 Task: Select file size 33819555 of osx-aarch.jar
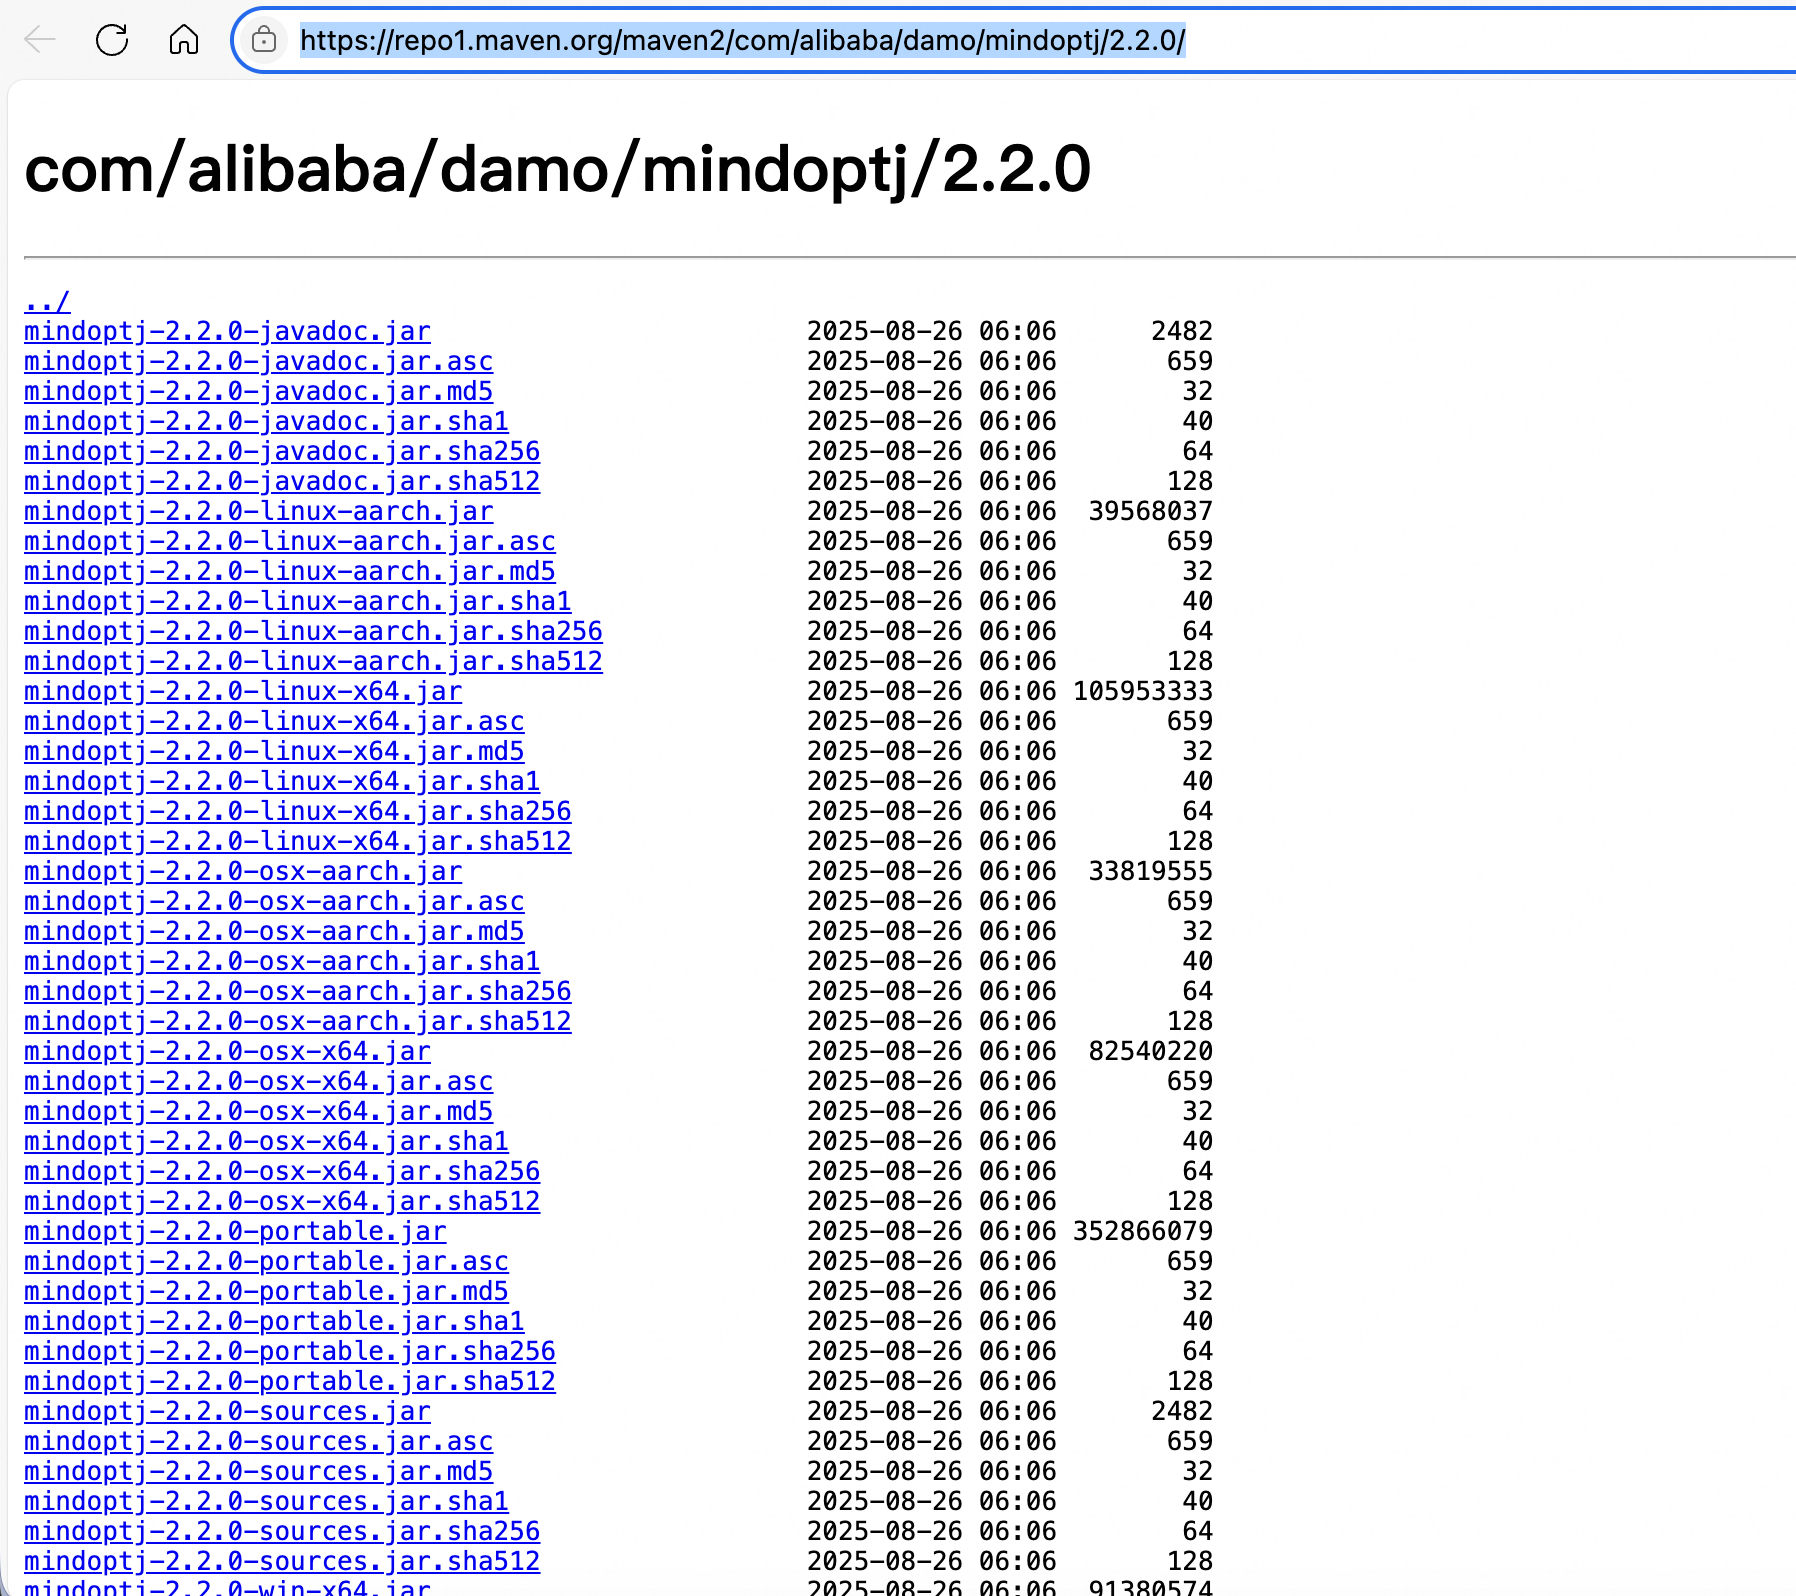click(x=1151, y=871)
